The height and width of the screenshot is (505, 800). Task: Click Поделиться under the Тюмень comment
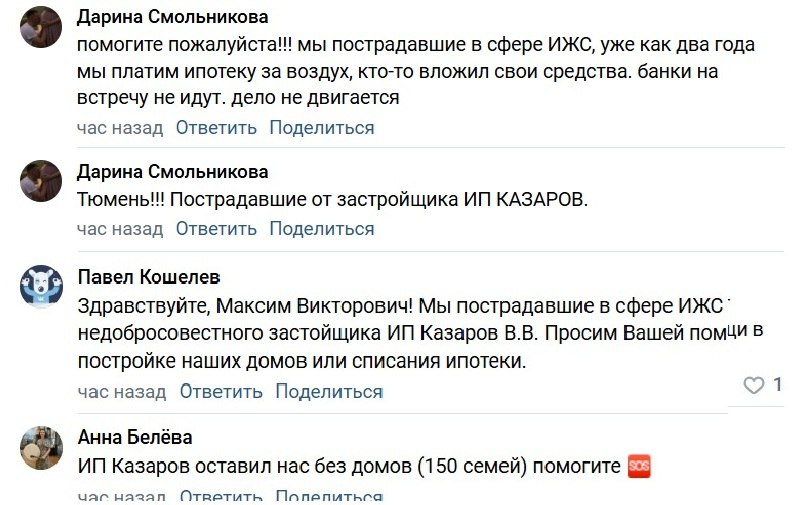point(322,229)
